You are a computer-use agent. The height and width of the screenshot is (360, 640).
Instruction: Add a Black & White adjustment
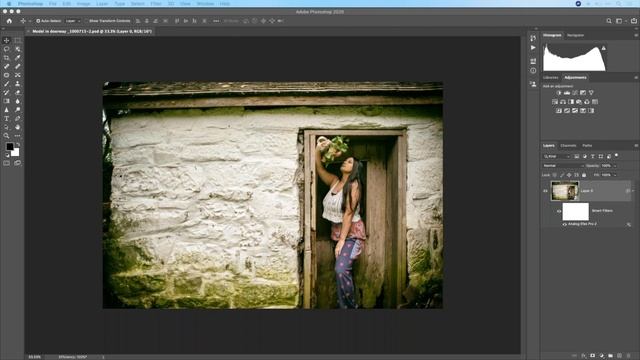[x=571, y=102]
